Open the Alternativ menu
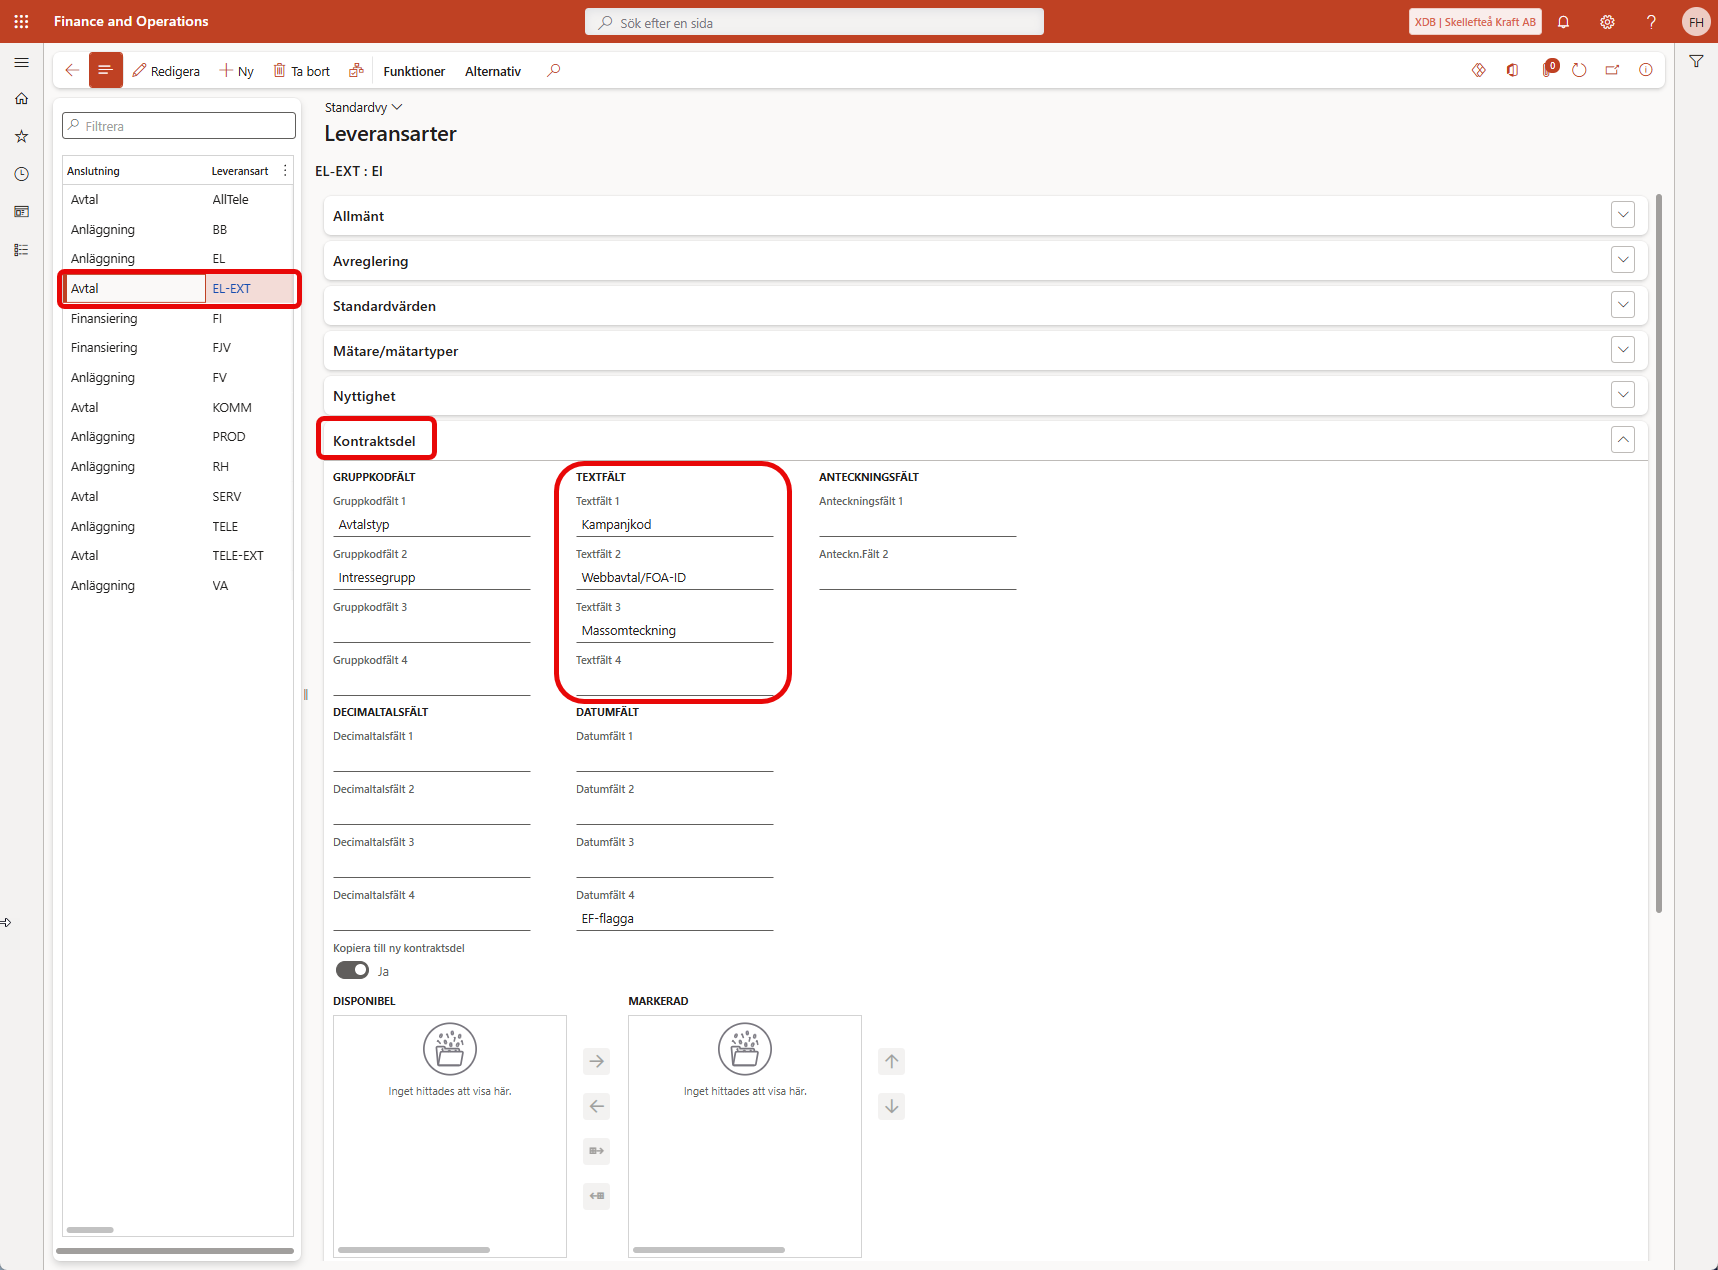The height and width of the screenshot is (1270, 1718). [492, 71]
